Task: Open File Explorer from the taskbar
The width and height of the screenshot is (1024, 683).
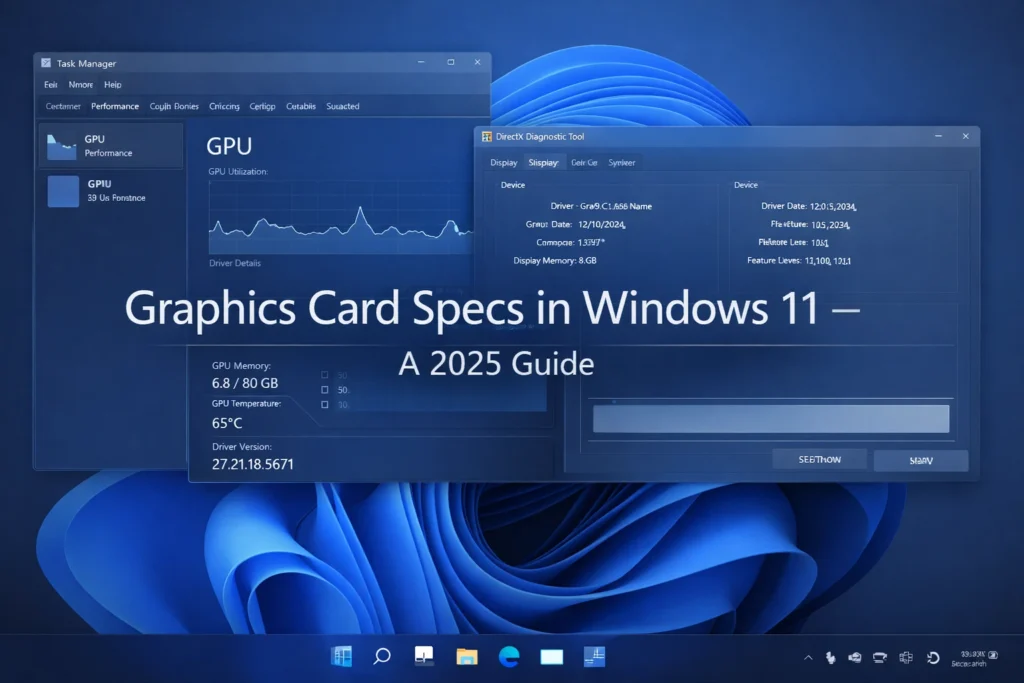Action: click(465, 657)
